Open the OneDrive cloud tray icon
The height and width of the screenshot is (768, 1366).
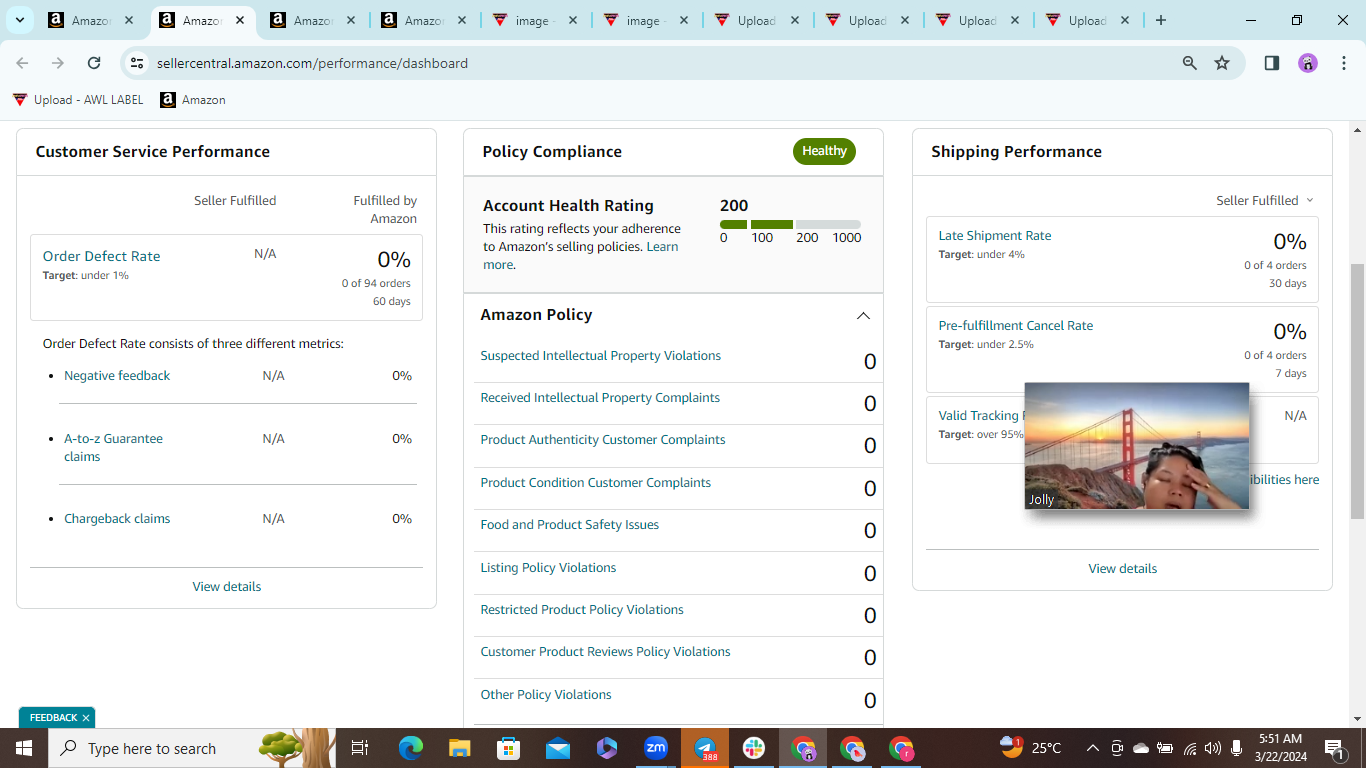click(1141, 748)
